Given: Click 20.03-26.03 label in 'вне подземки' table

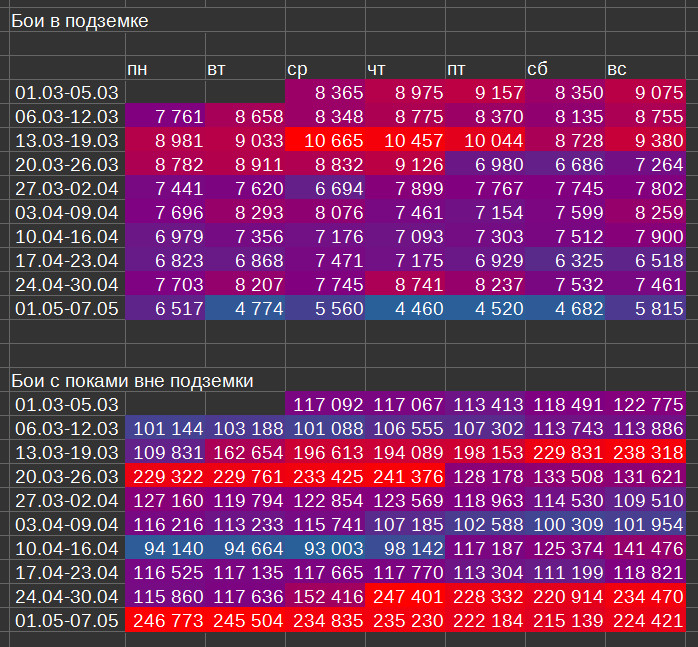Looking at the screenshot, I should point(68,477).
